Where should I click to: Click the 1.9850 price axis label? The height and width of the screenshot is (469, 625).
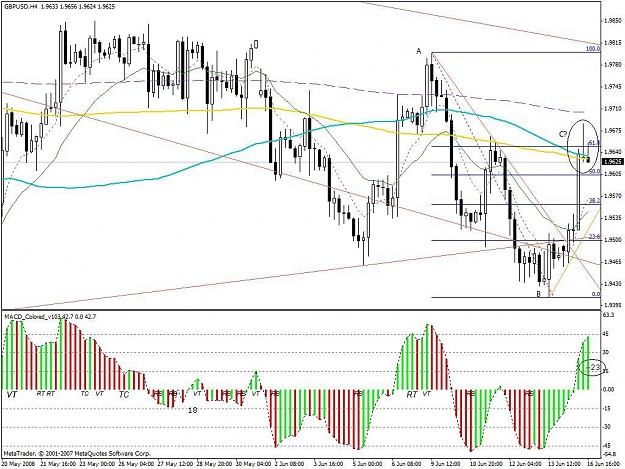click(613, 20)
